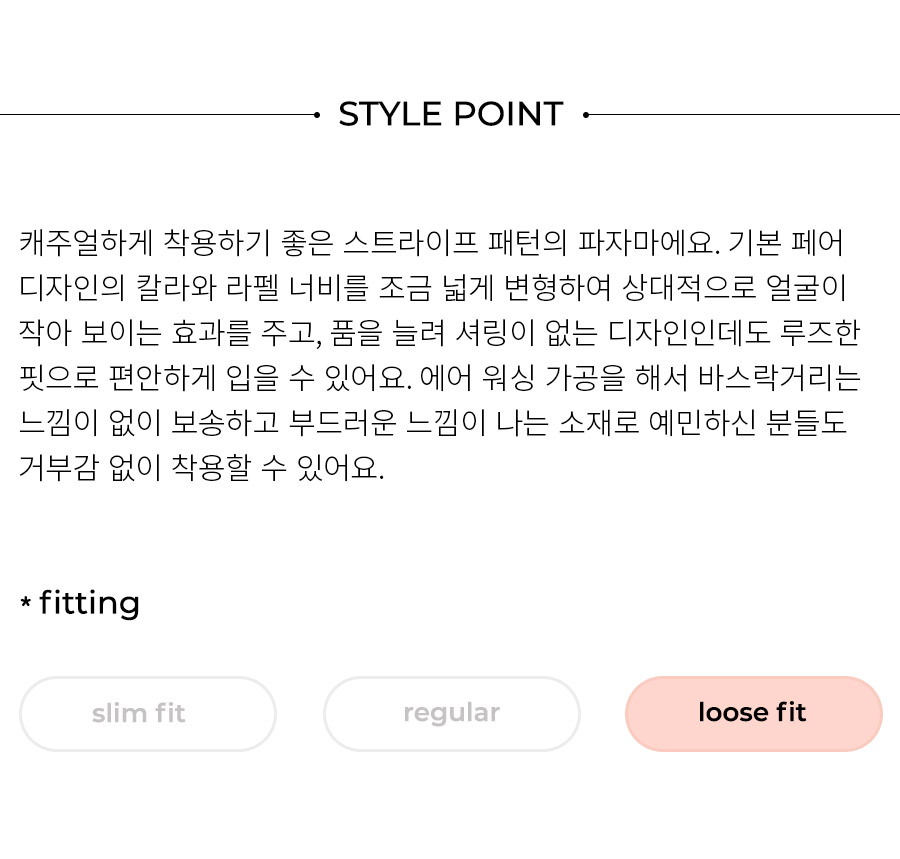
Task: Choose the regular fit pill
Action: tap(452, 714)
